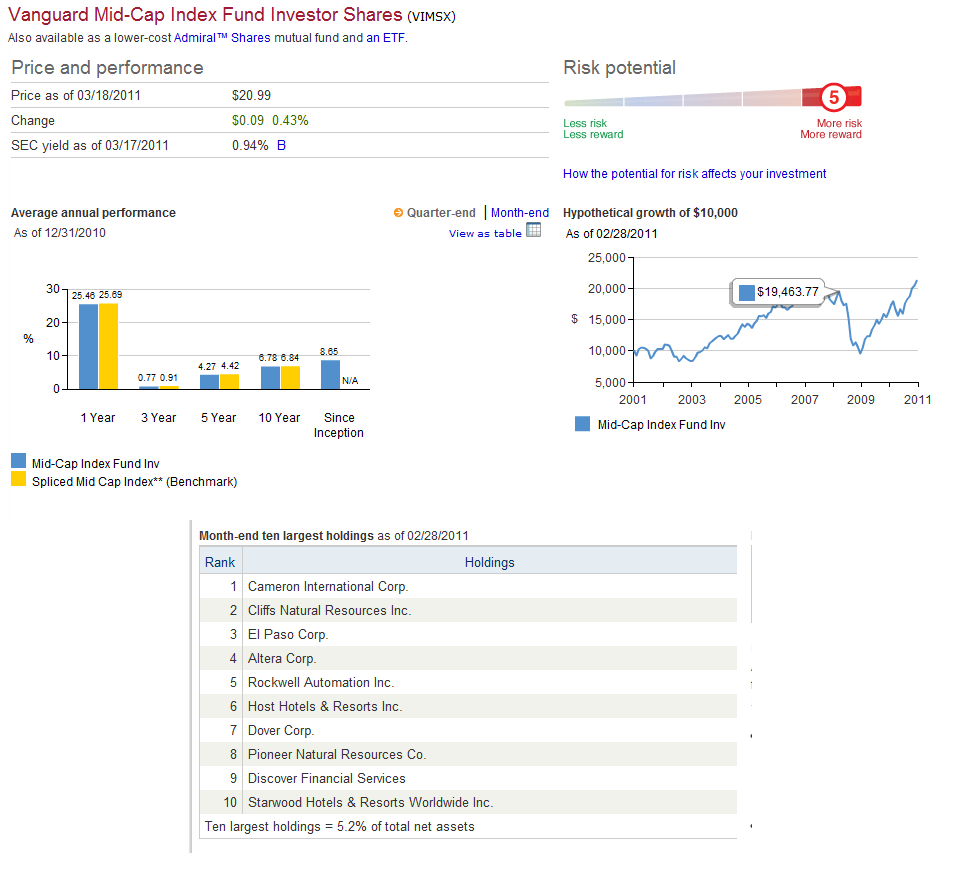
Task: Select El Paso Corp. holding row
Action: [x=468, y=634]
